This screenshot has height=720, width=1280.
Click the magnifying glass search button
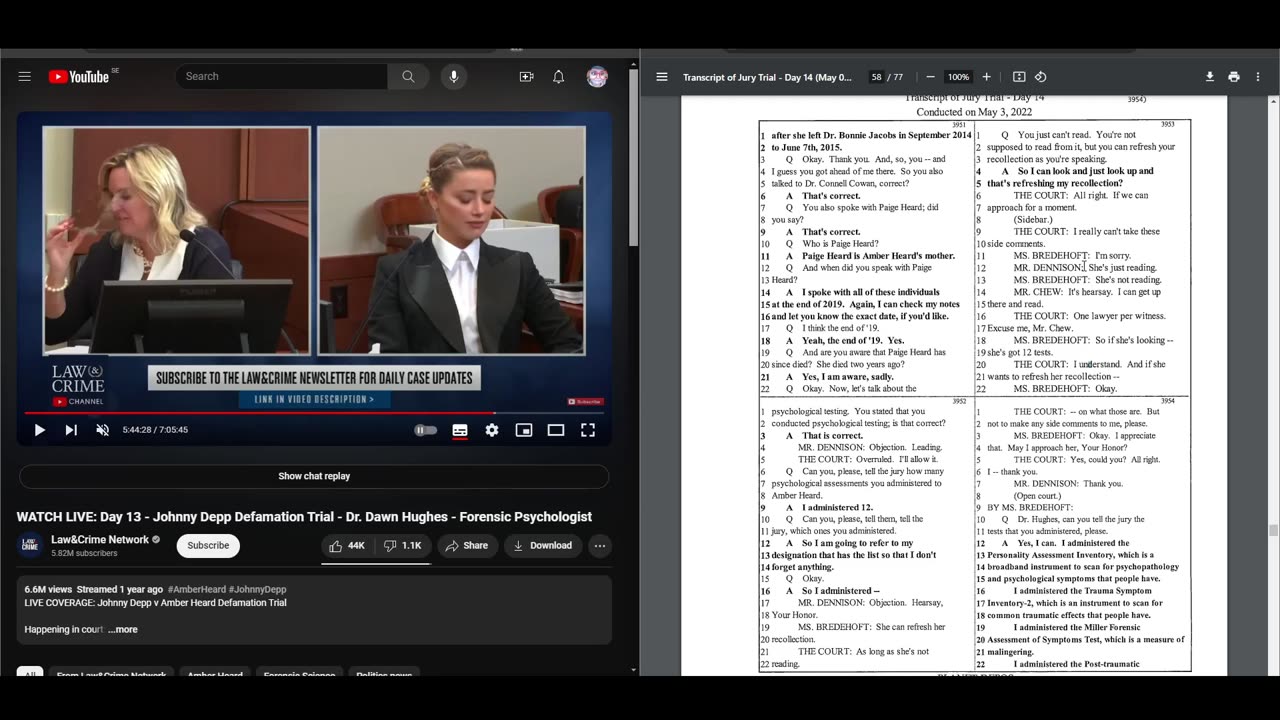click(408, 77)
